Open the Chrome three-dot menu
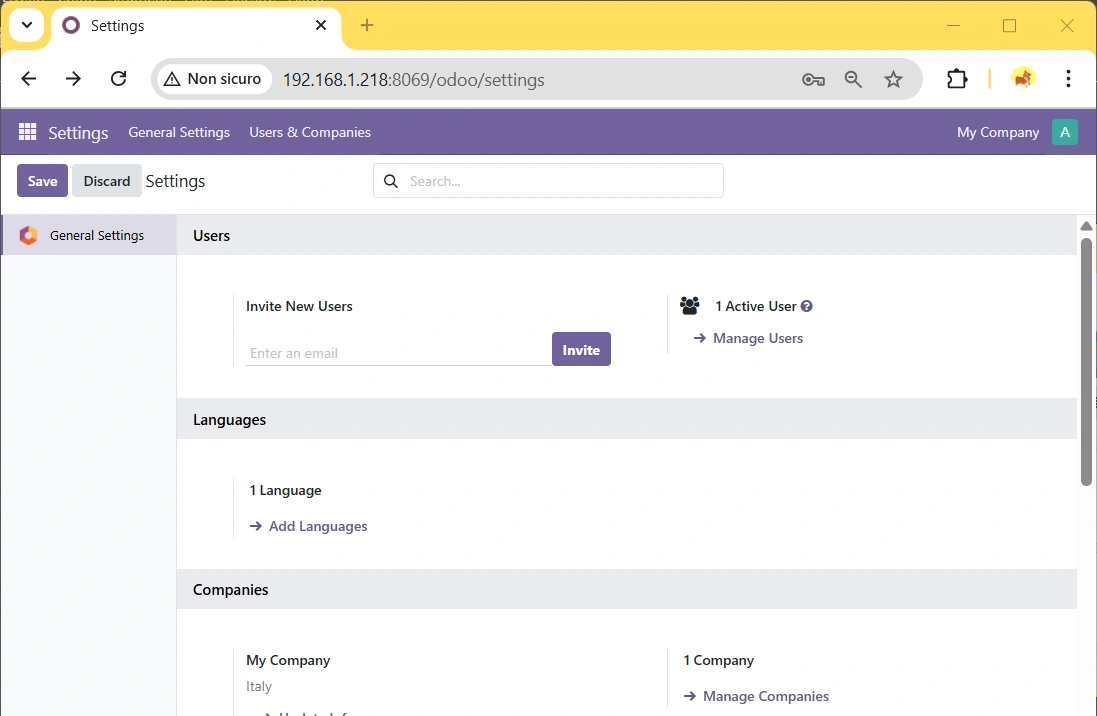This screenshot has width=1097, height=716. pyautogui.click(x=1068, y=78)
